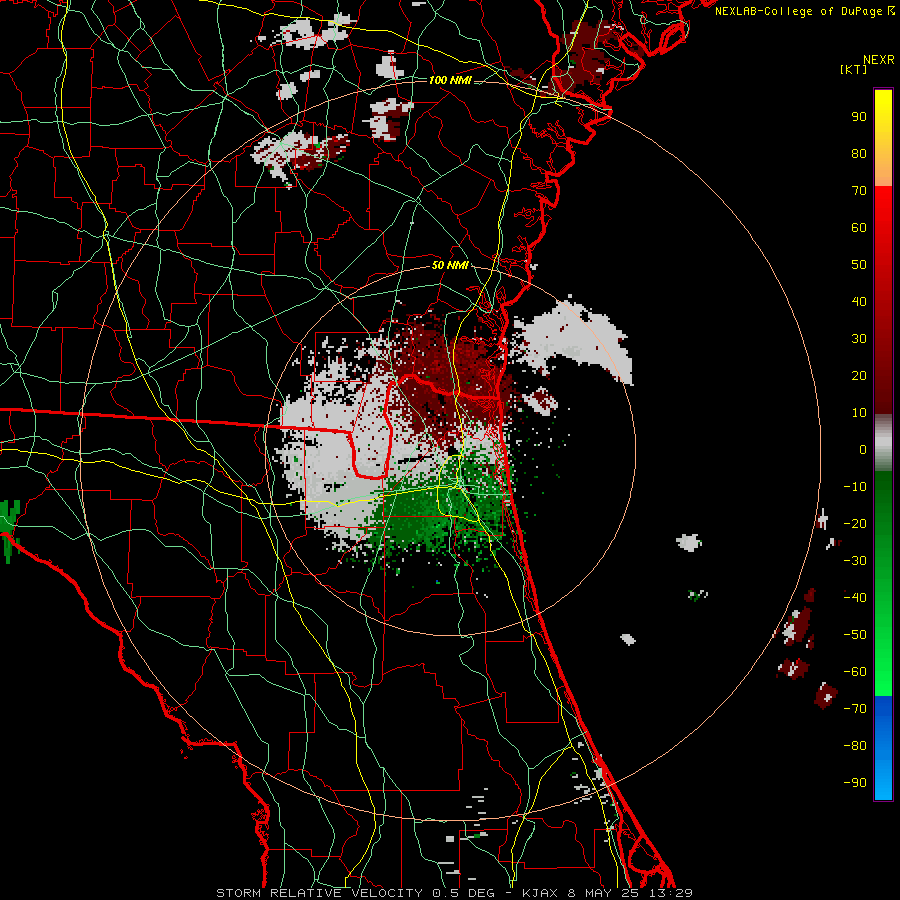The width and height of the screenshot is (900, 900).
Task: Select the -20 value on velocity scale
Action: pos(855,523)
